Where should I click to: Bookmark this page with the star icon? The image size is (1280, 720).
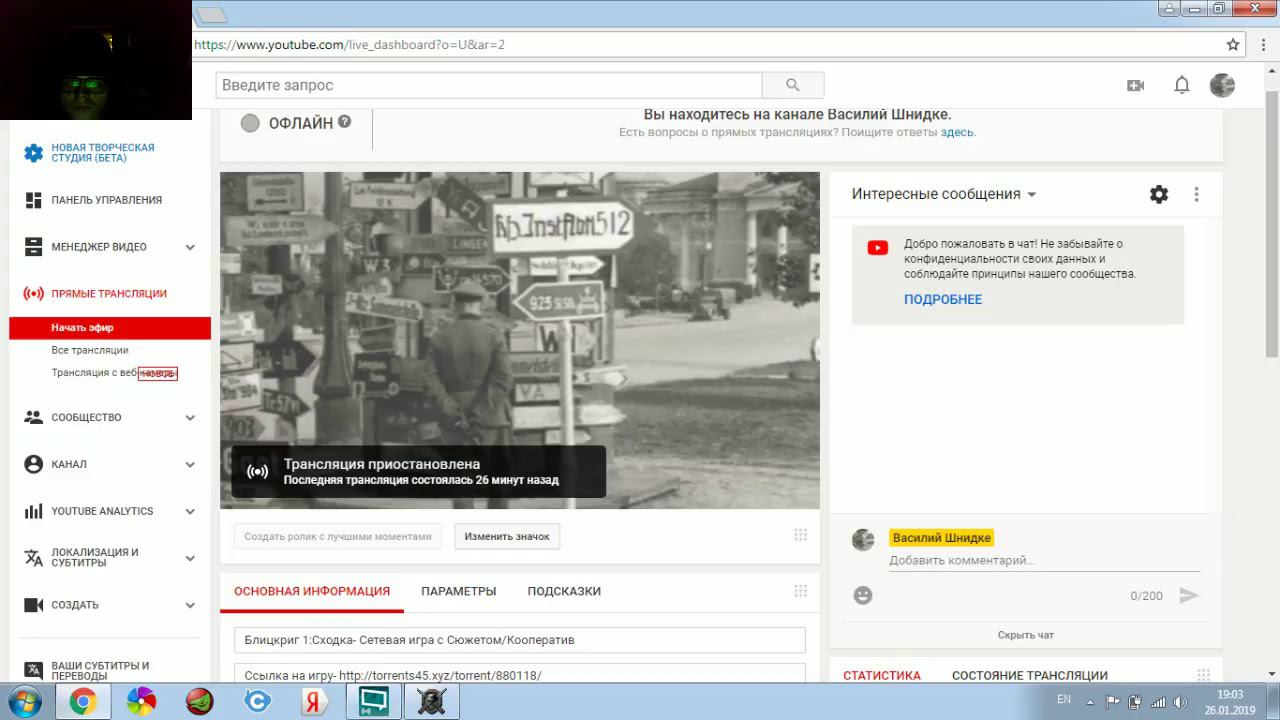[x=1233, y=45]
